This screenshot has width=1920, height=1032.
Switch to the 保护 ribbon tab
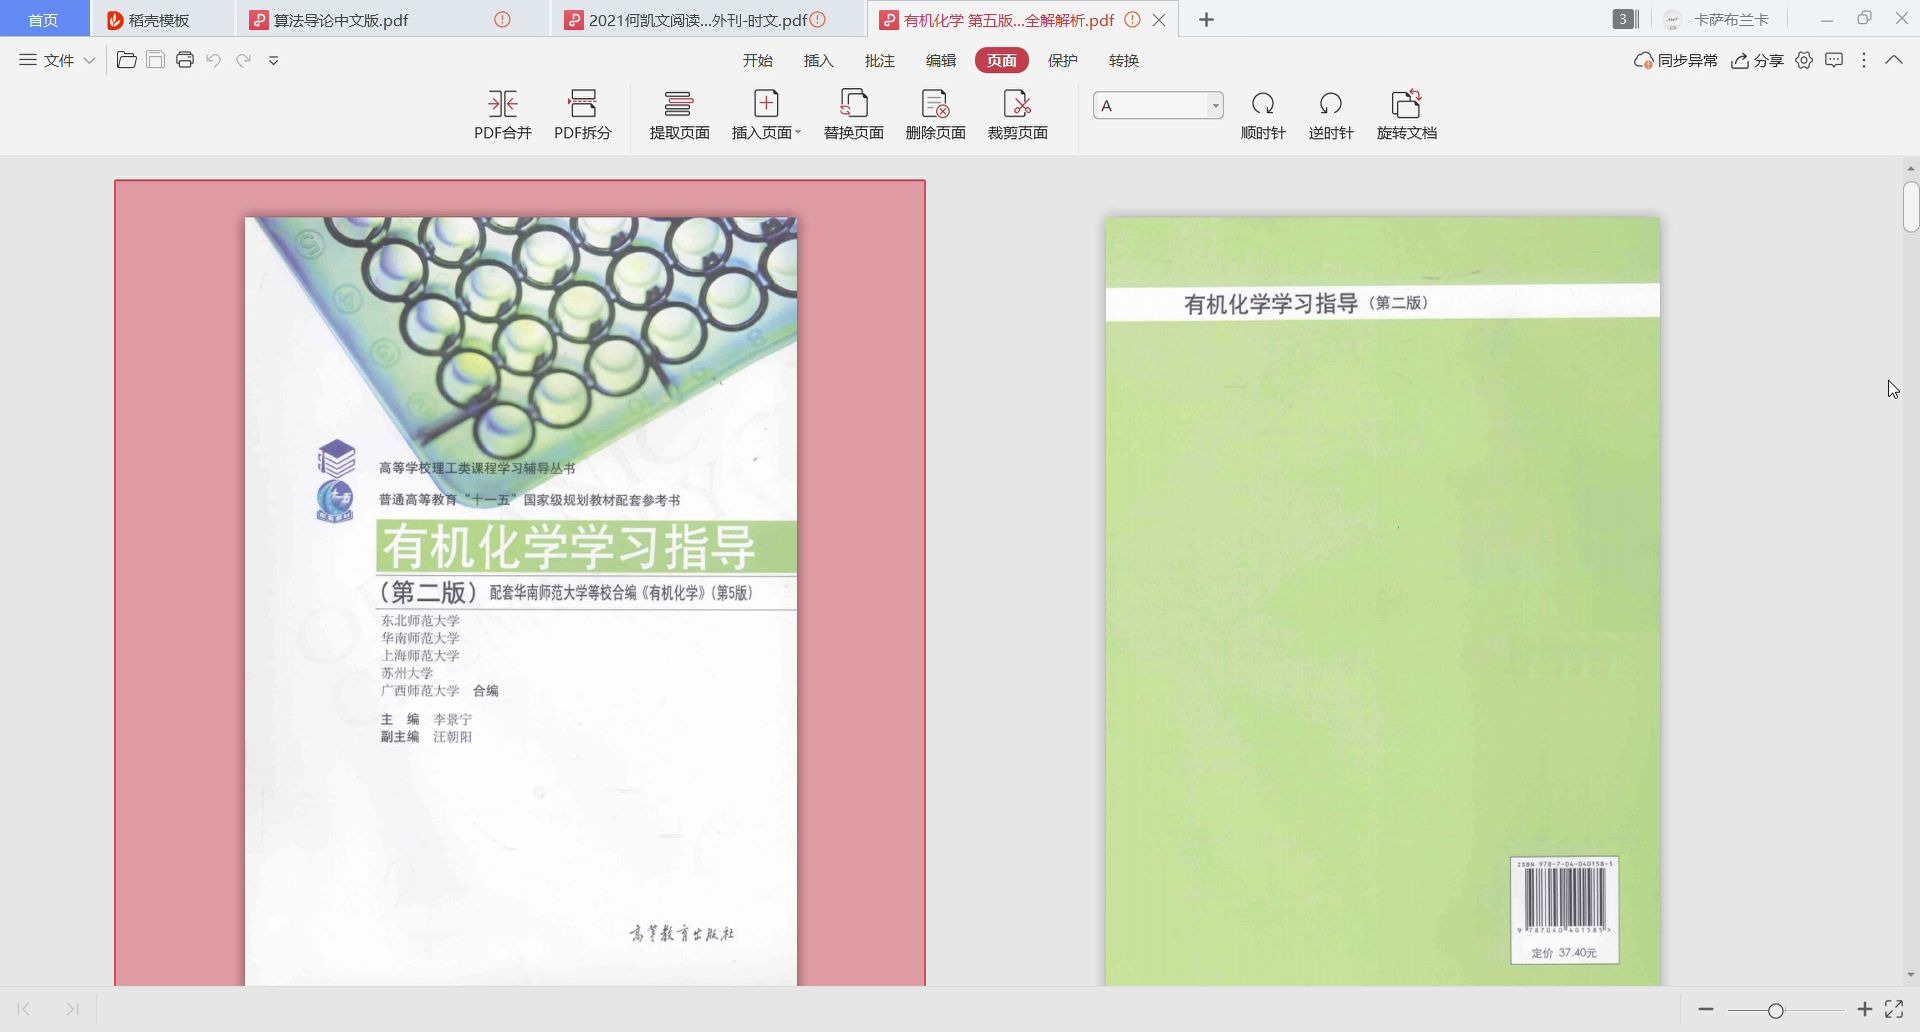pos(1062,61)
